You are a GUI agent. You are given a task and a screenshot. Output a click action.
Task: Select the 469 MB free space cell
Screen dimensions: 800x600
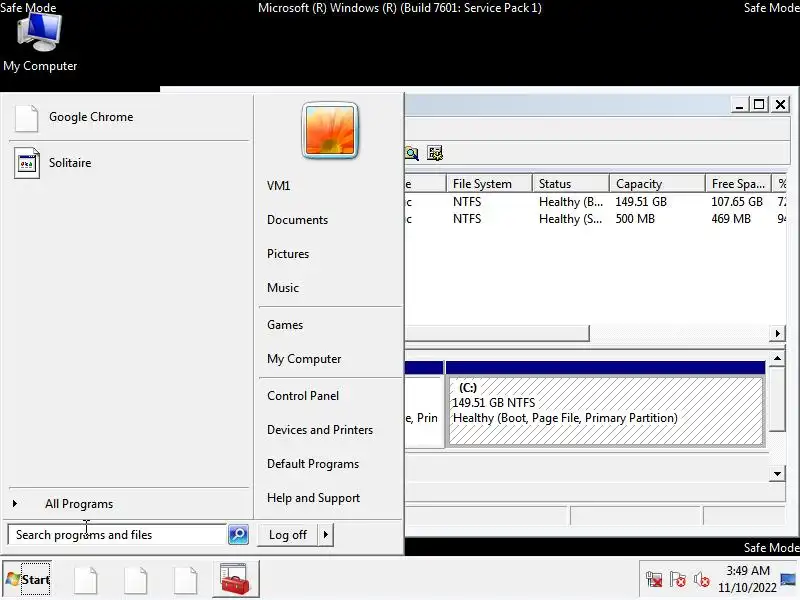click(x=731, y=219)
